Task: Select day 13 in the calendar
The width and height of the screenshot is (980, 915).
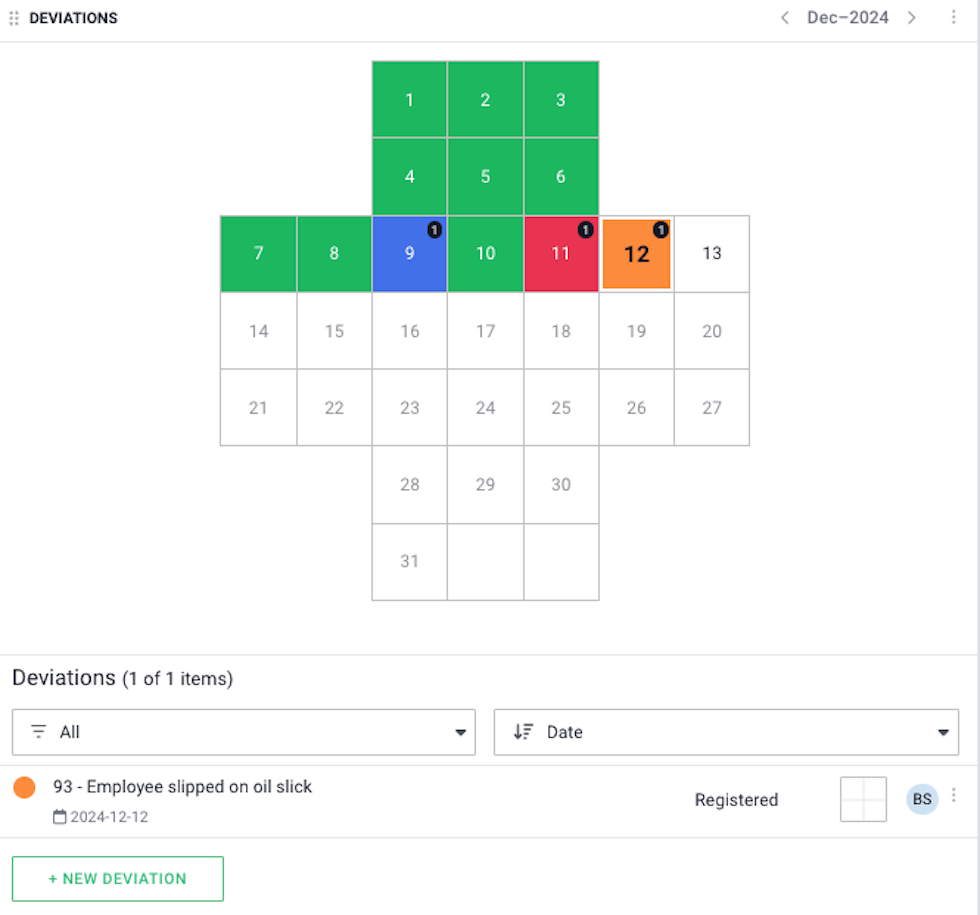Action: [x=712, y=254]
